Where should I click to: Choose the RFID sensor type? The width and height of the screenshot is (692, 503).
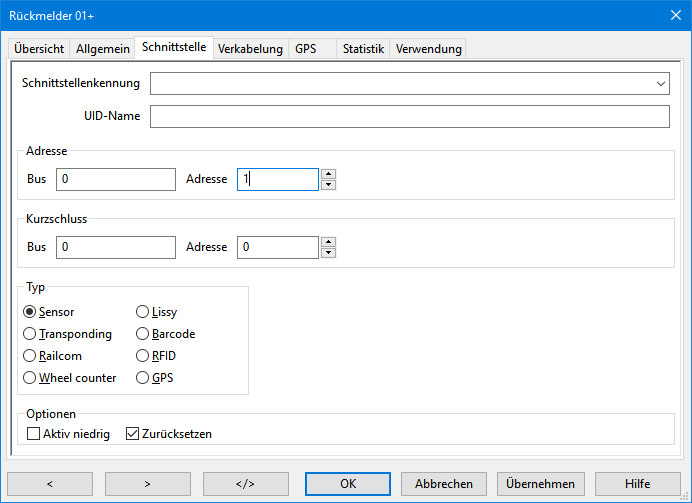(x=143, y=356)
